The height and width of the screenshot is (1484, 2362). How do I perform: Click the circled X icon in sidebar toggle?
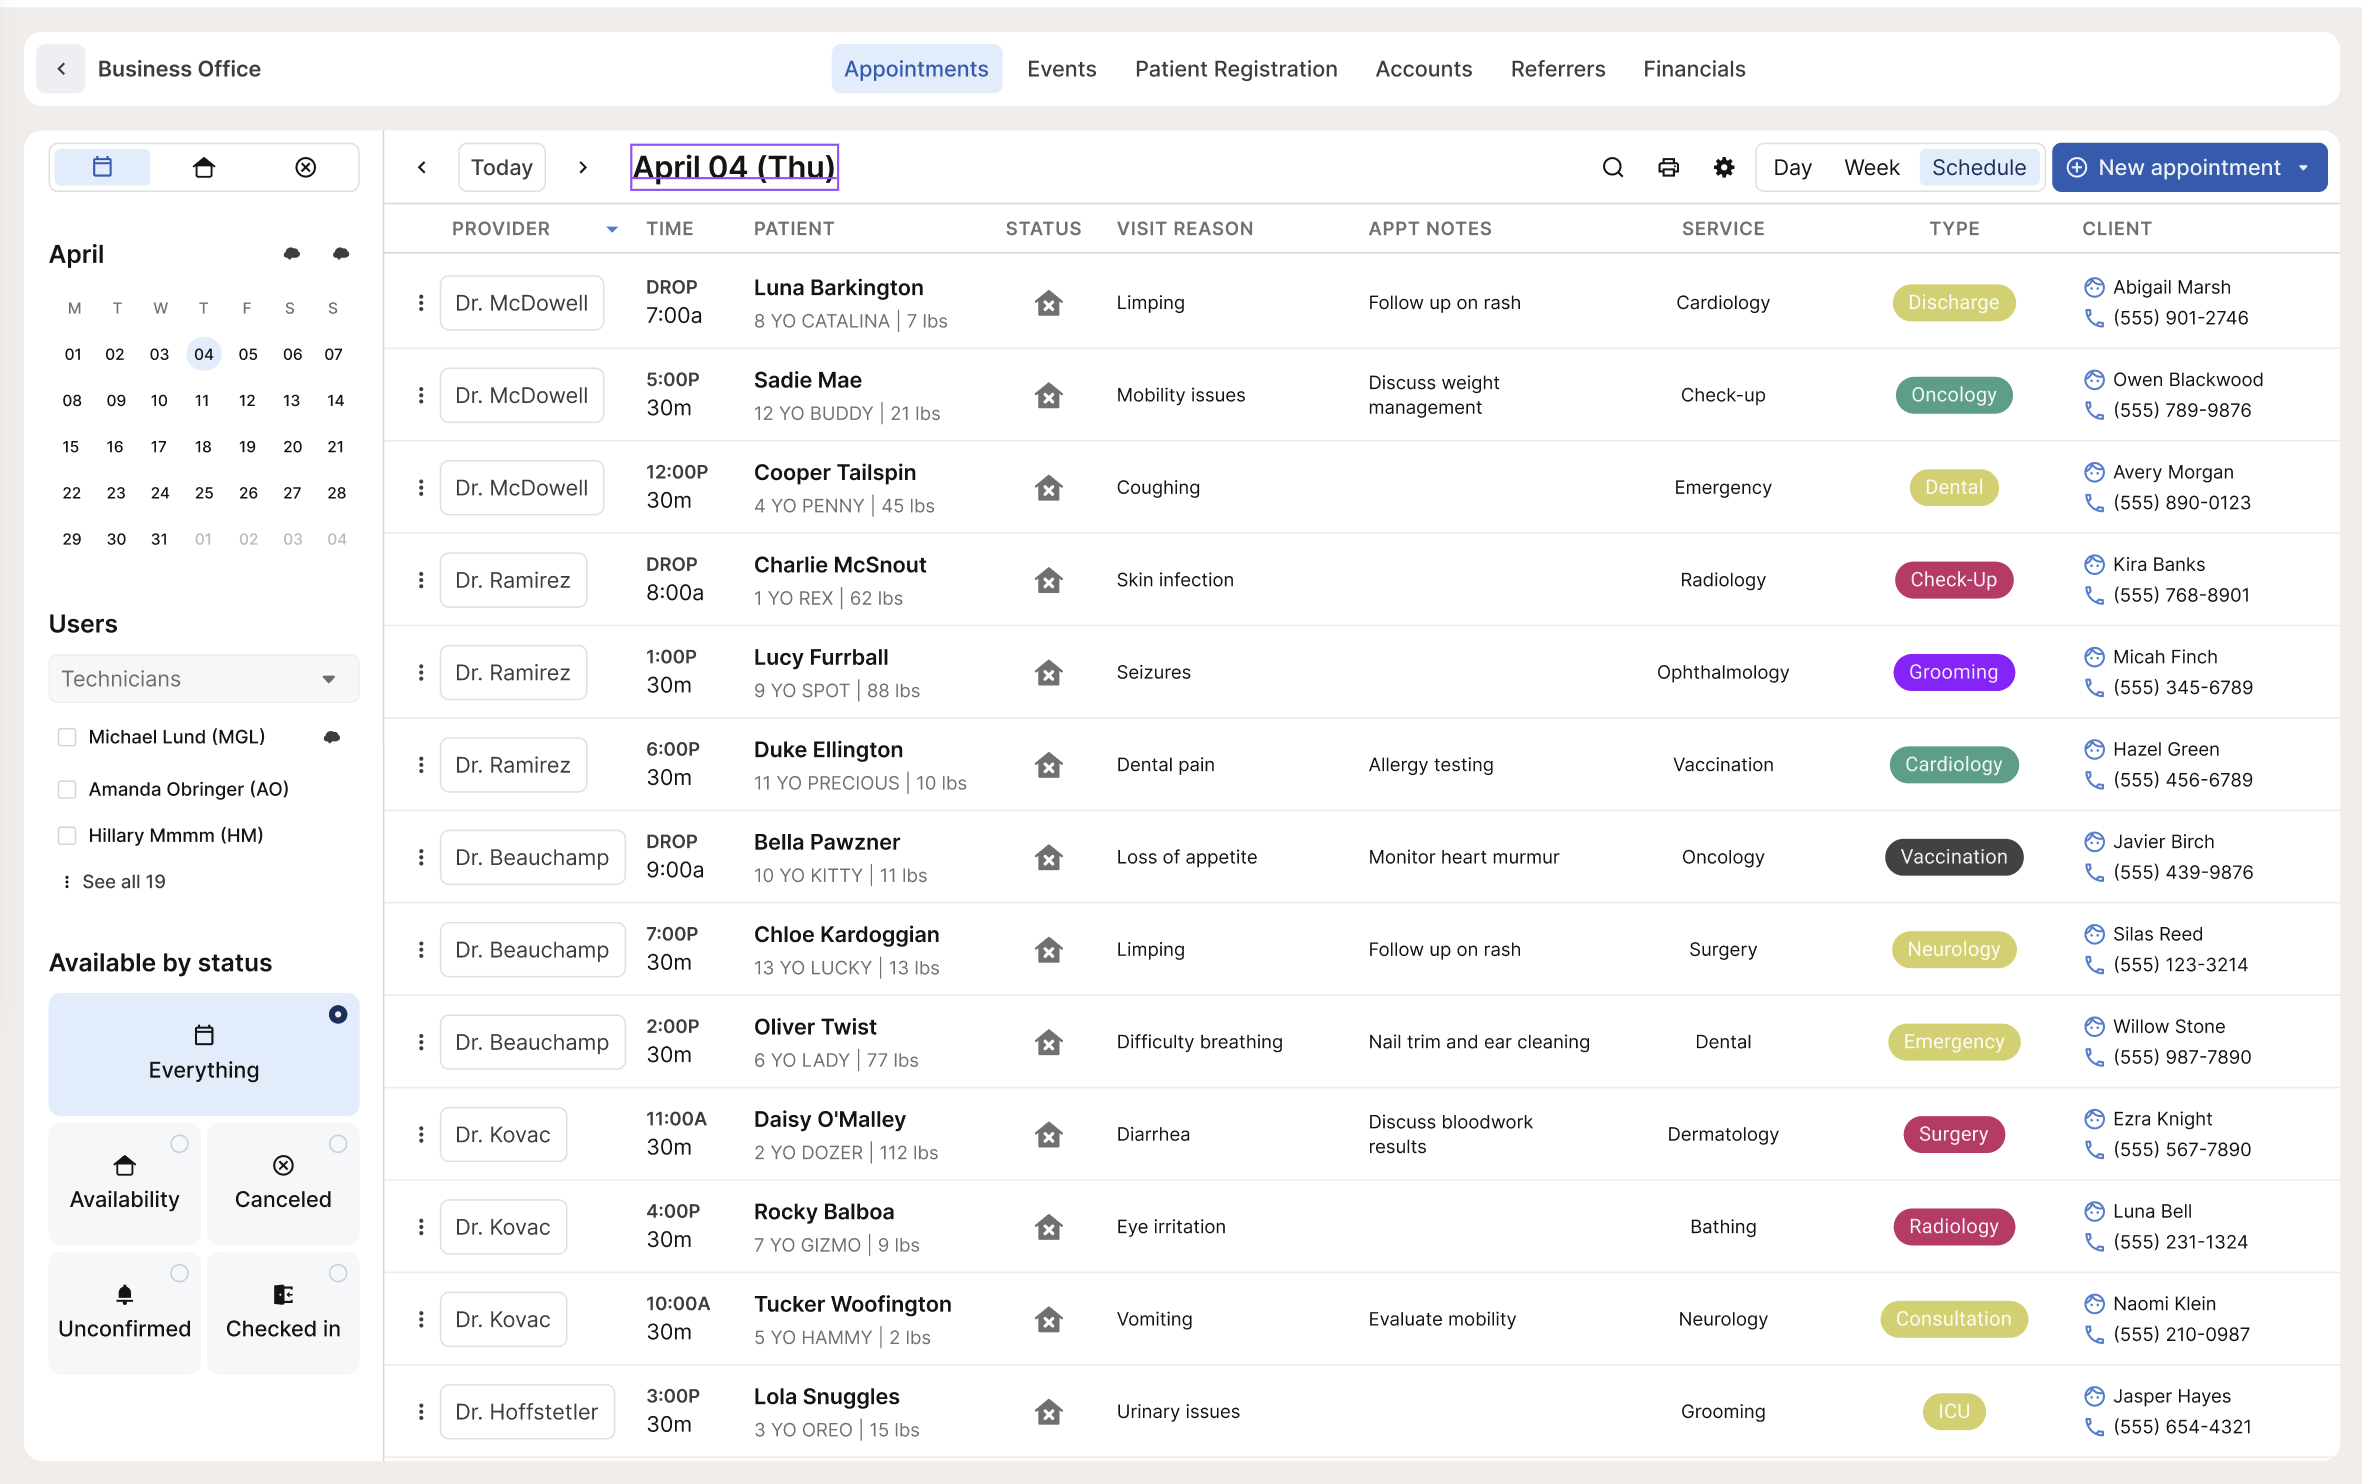tap(306, 167)
